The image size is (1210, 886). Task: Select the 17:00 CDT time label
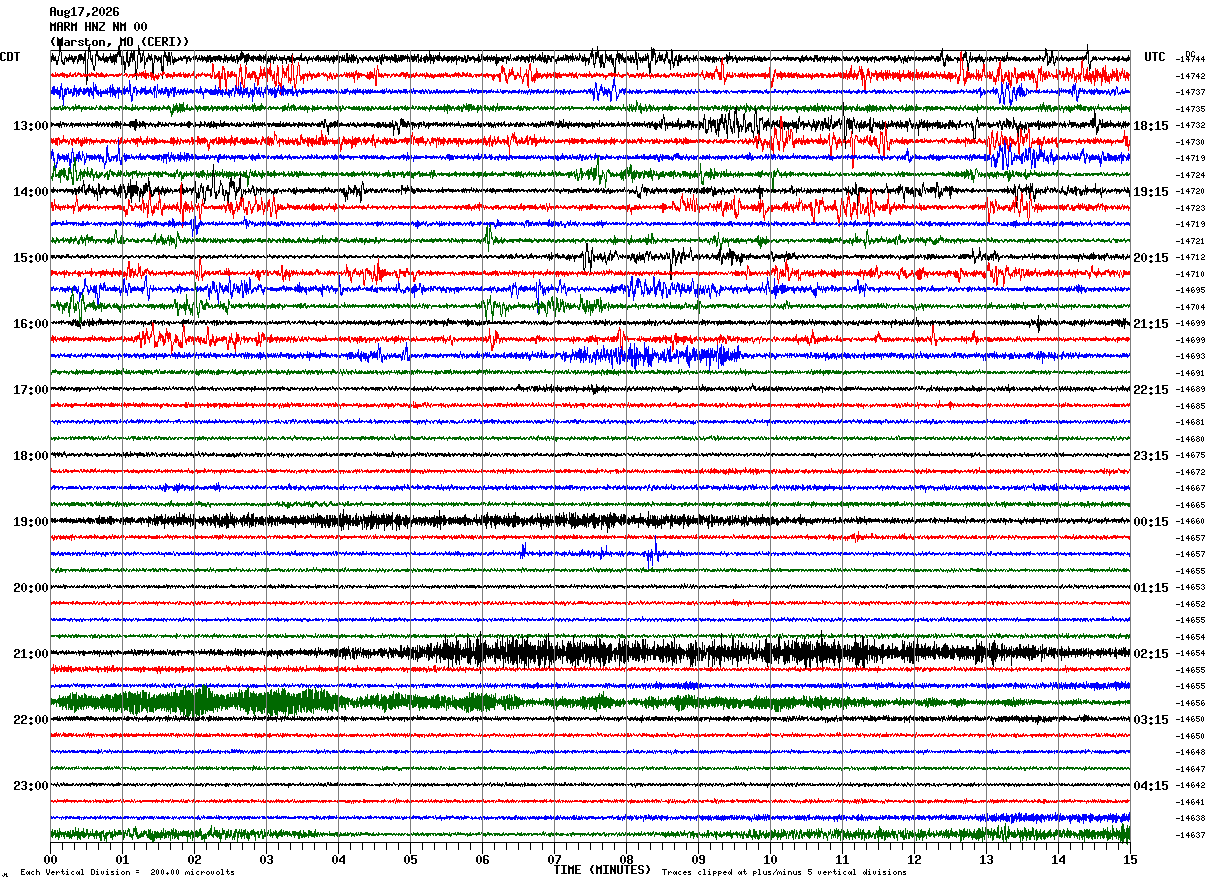coord(31,390)
